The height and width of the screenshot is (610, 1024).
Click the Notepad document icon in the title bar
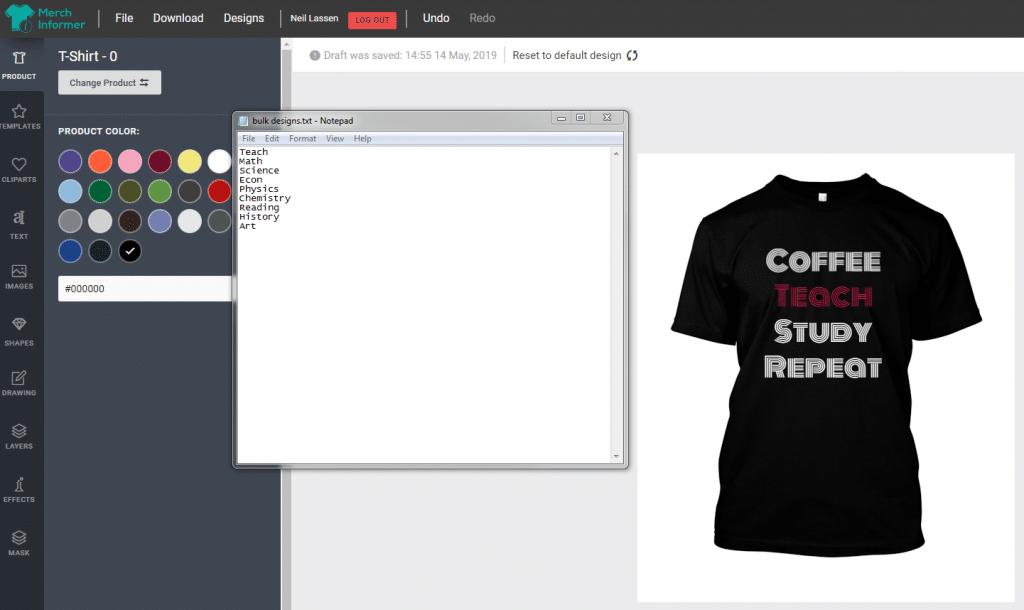[x=244, y=121]
